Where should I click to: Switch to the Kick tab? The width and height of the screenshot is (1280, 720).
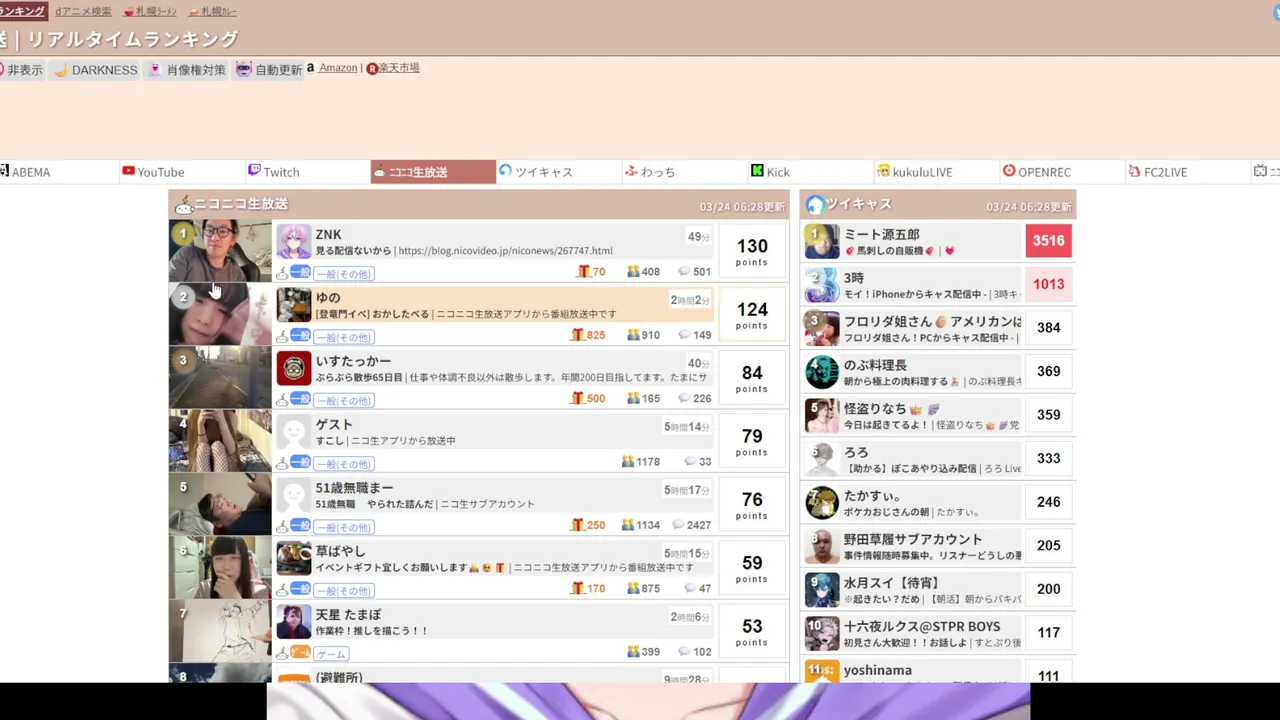click(x=770, y=172)
